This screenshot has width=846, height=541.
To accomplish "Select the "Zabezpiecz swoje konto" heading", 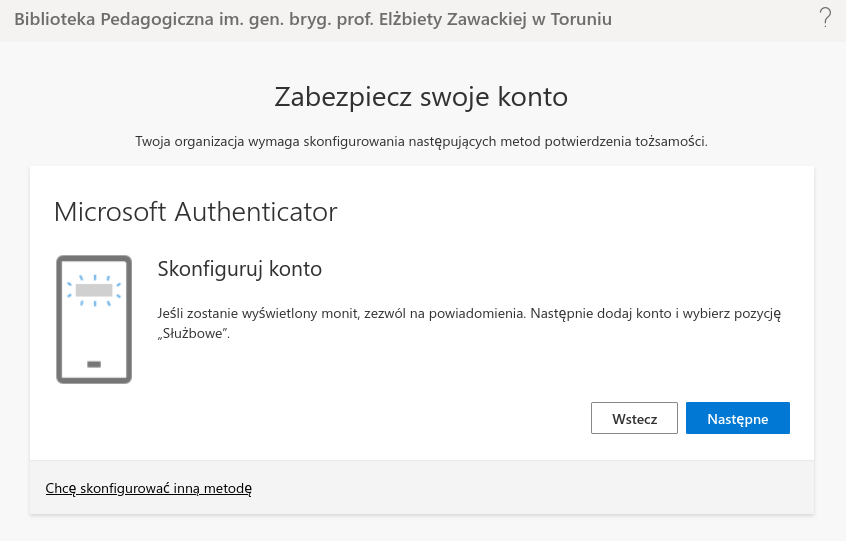I will (x=421, y=97).
